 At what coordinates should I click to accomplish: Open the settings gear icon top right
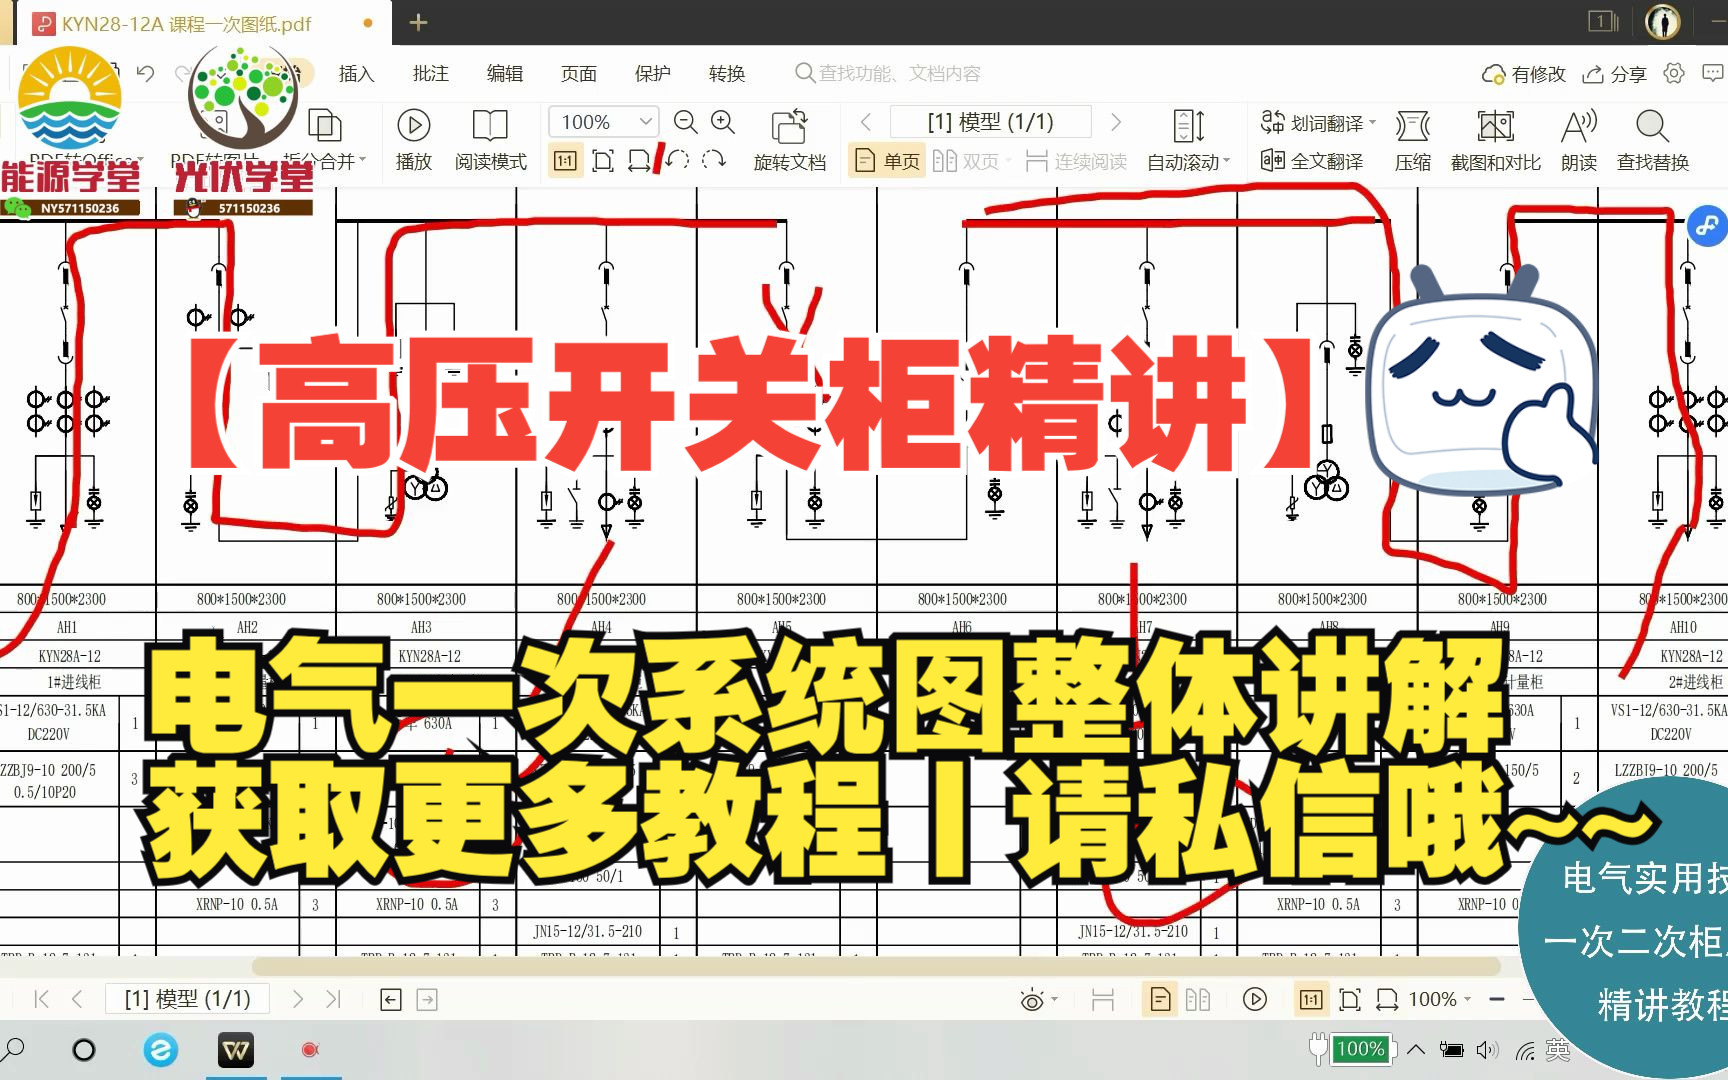pyautogui.click(x=1674, y=73)
